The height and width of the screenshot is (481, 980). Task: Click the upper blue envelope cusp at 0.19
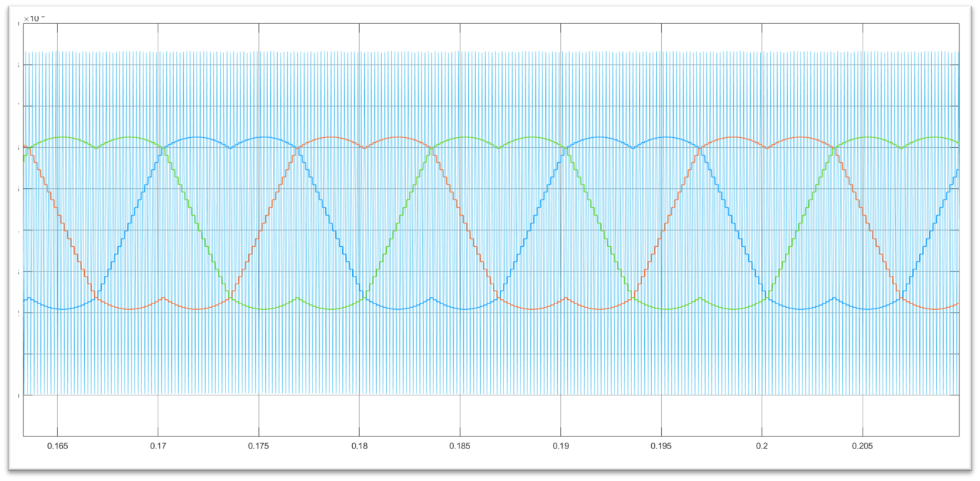[x=566, y=149]
